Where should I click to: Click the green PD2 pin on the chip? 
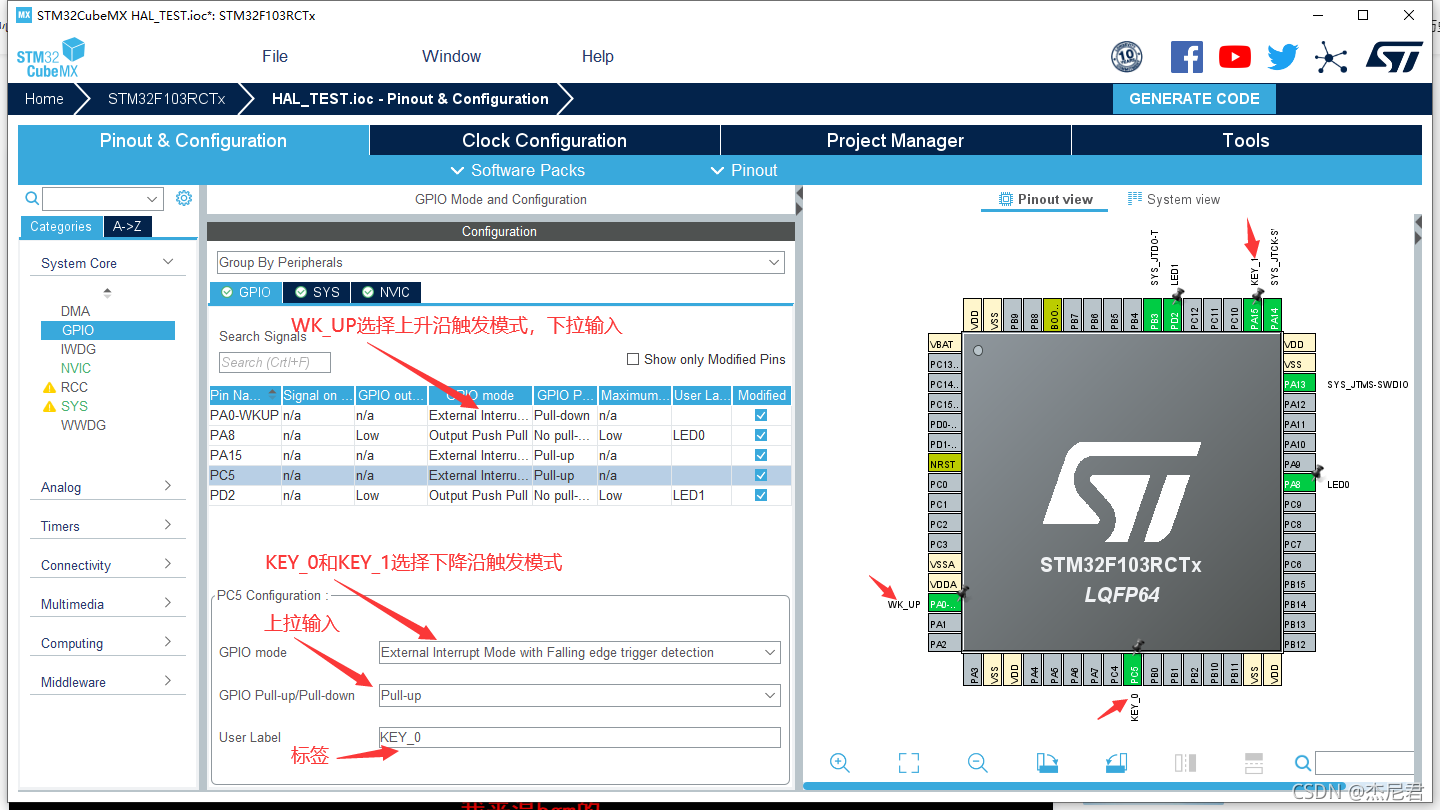click(x=1174, y=313)
